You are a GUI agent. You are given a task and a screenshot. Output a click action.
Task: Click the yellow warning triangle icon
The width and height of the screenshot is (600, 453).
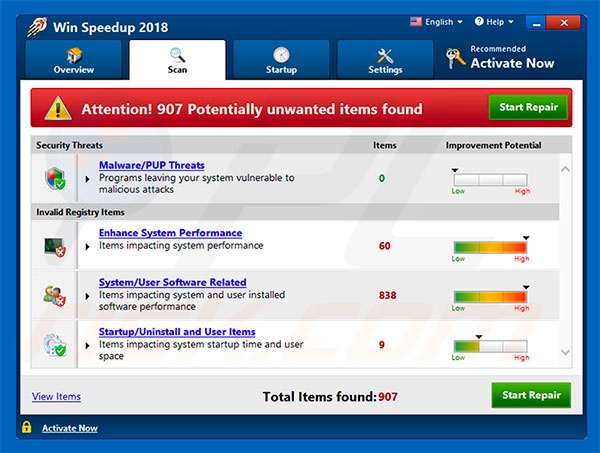point(58,108)
